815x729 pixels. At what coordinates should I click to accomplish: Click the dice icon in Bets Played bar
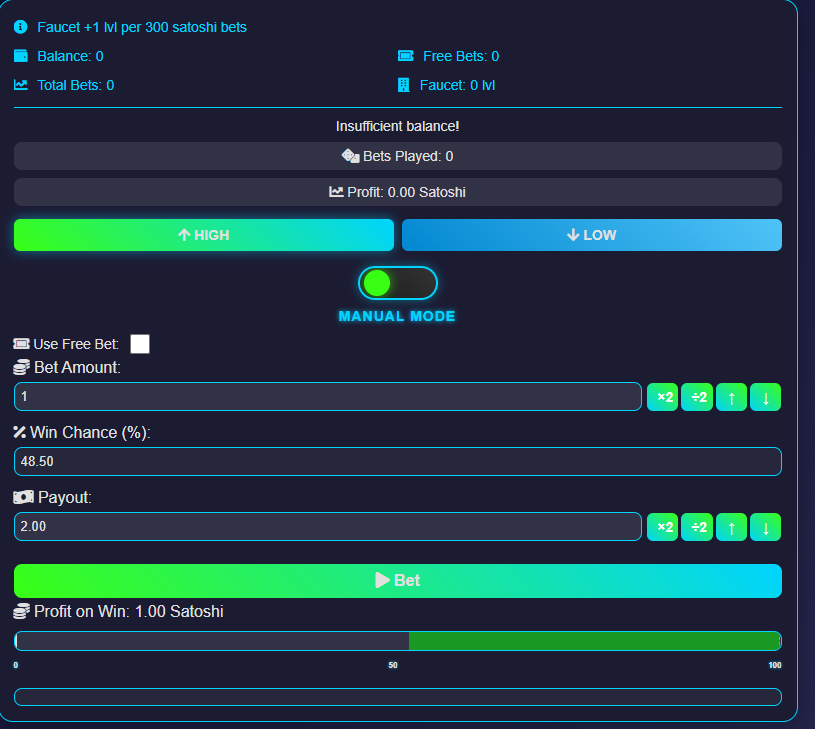(350, 156)
